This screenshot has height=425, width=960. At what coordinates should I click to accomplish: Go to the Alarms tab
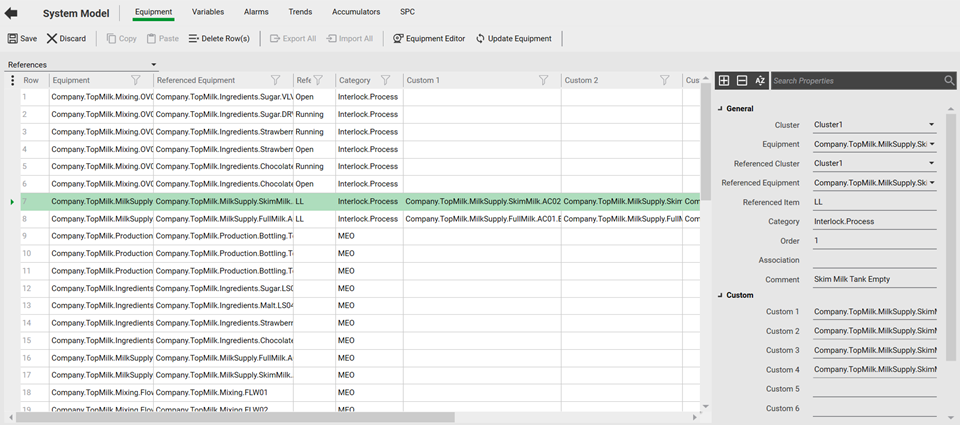256,12
